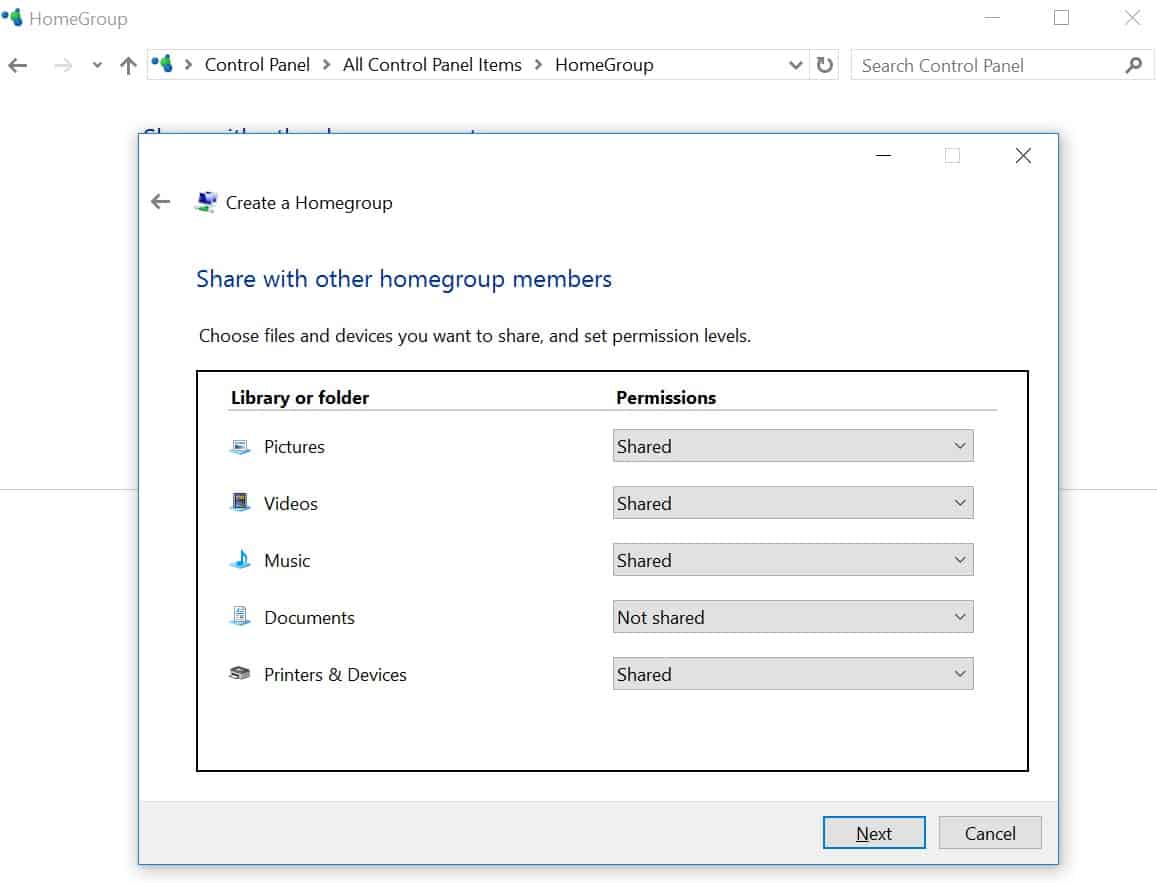The height and width of the screenshot is (883, 1157).
Task: Go back in the Create a Homegroup wizard
Action: click(160, 201)
